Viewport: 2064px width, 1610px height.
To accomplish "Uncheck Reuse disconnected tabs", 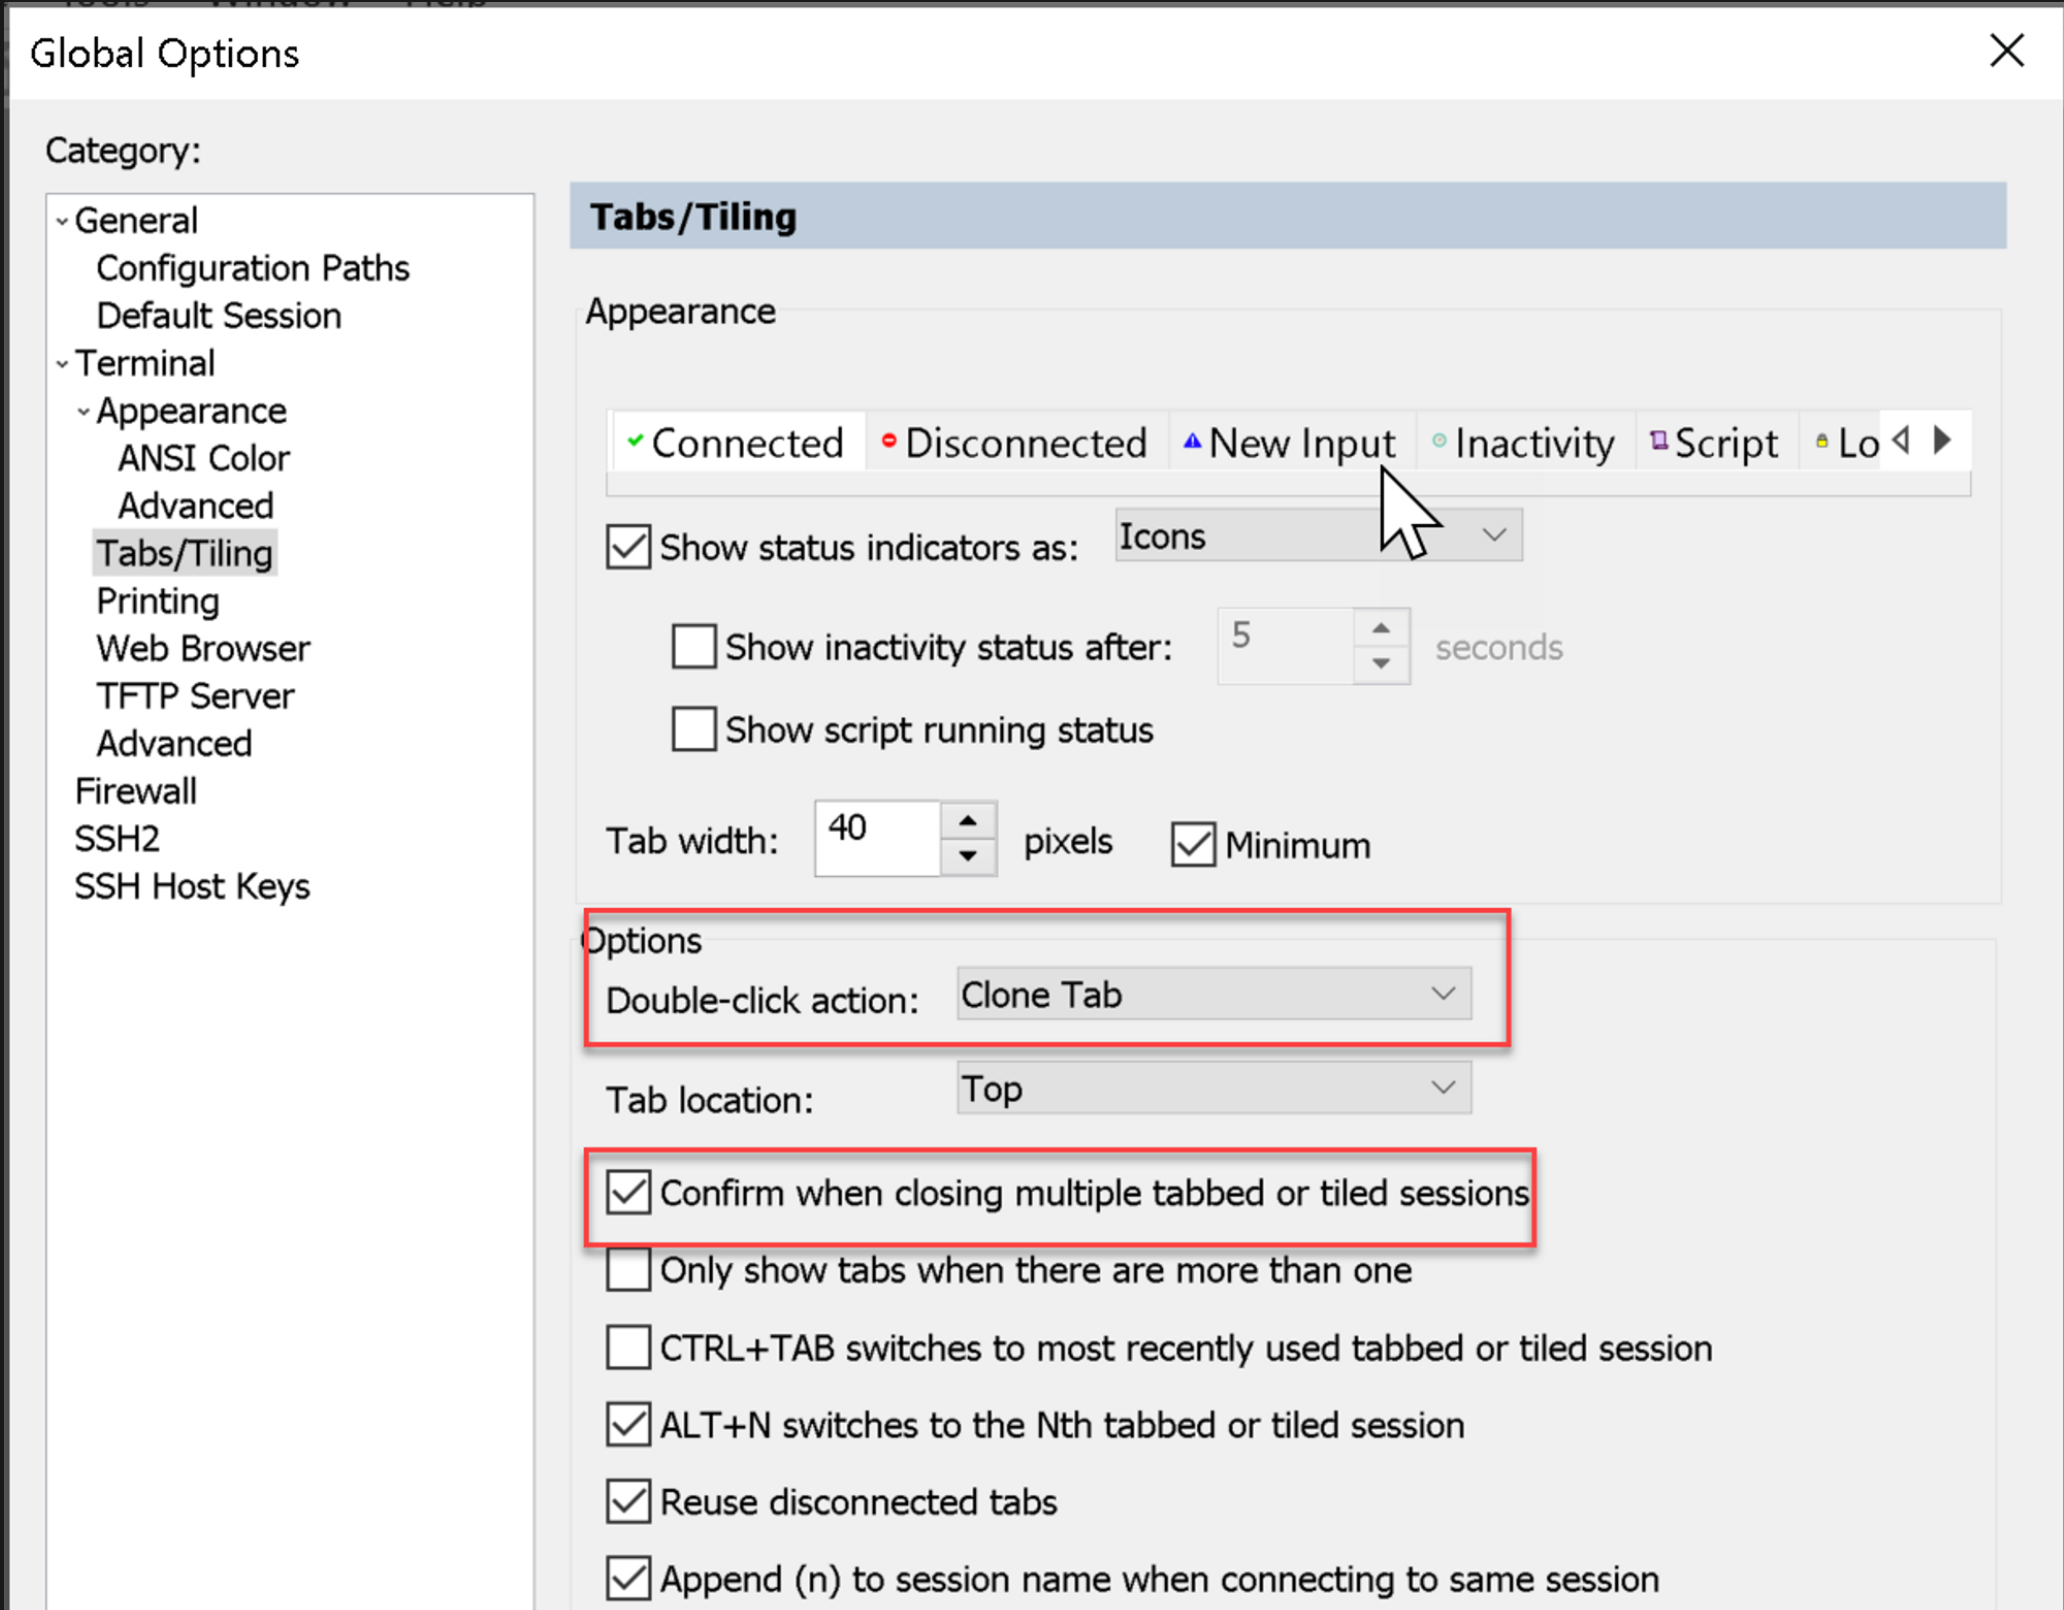I will [x=628, y=1502].
